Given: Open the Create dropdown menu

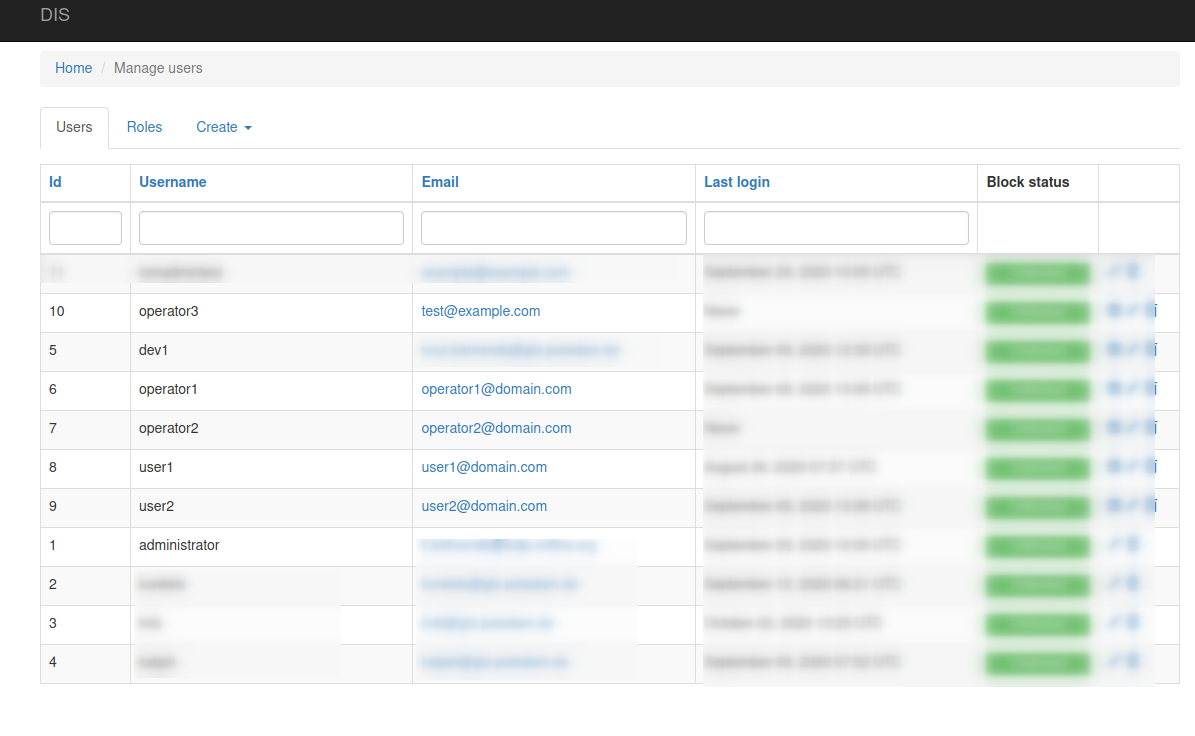Looking at the screenshot, I should 223,127.
